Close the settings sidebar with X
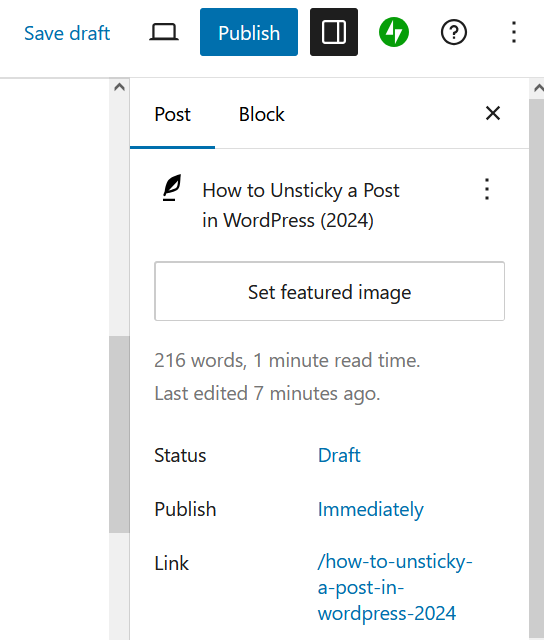This screenshot has height=640, width=544. coord(493,113)
